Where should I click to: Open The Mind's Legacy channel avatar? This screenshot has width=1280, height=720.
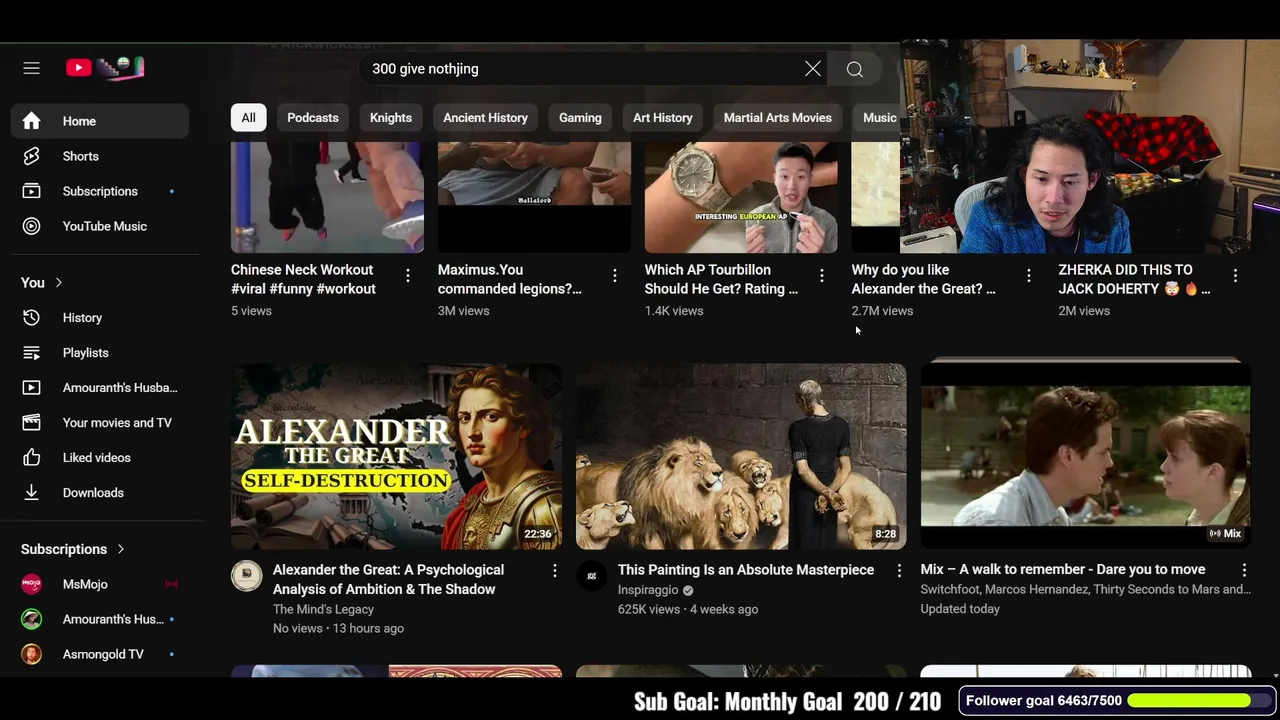246,576
